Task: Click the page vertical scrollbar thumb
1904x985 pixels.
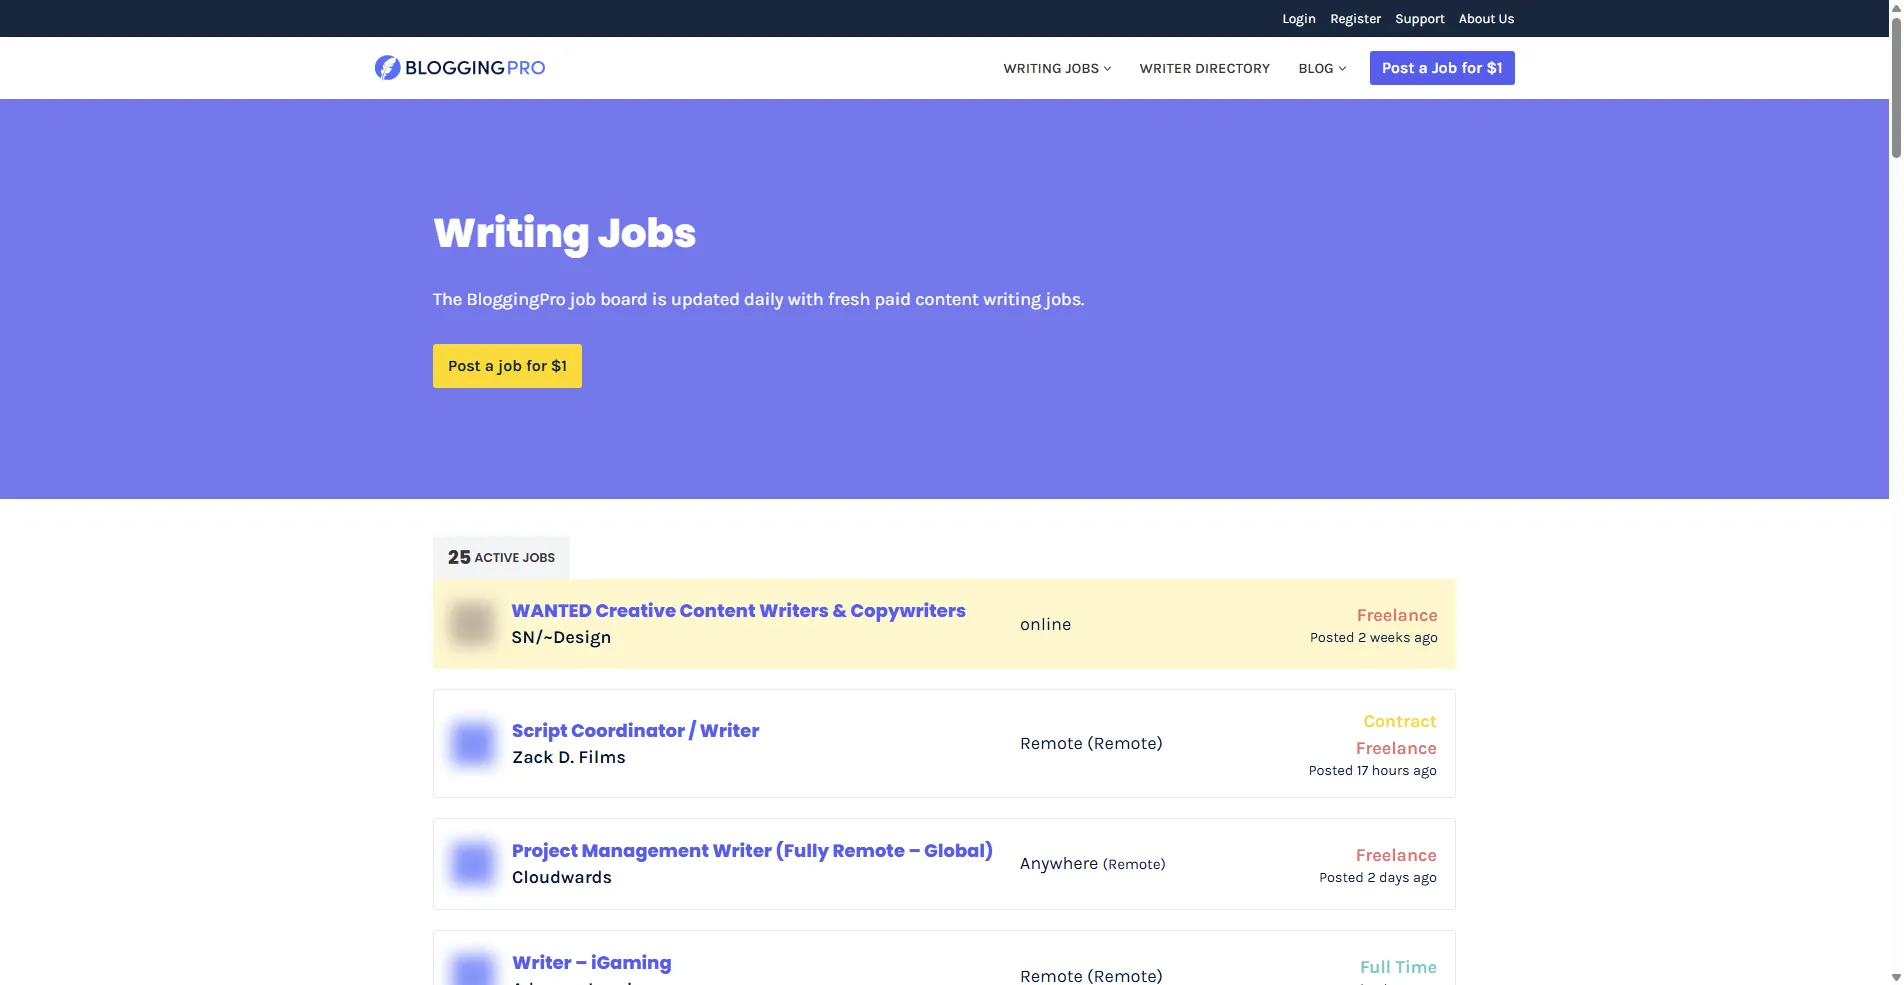Action: coord(1896,88)
